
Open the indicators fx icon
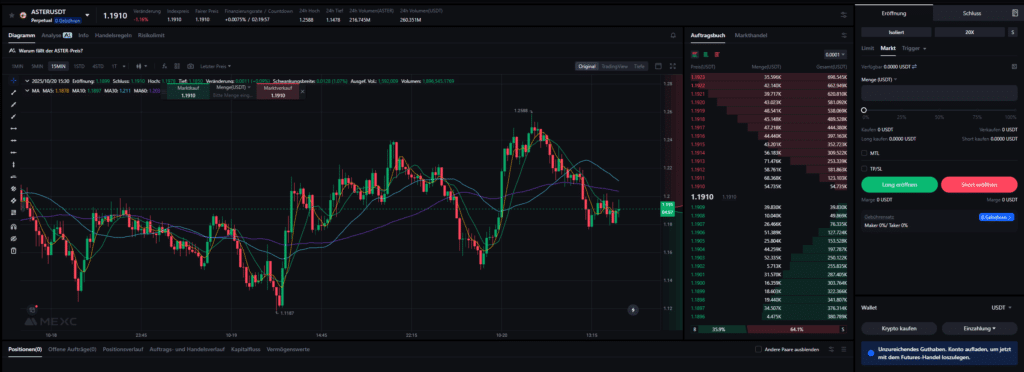[x=165, y=66]
